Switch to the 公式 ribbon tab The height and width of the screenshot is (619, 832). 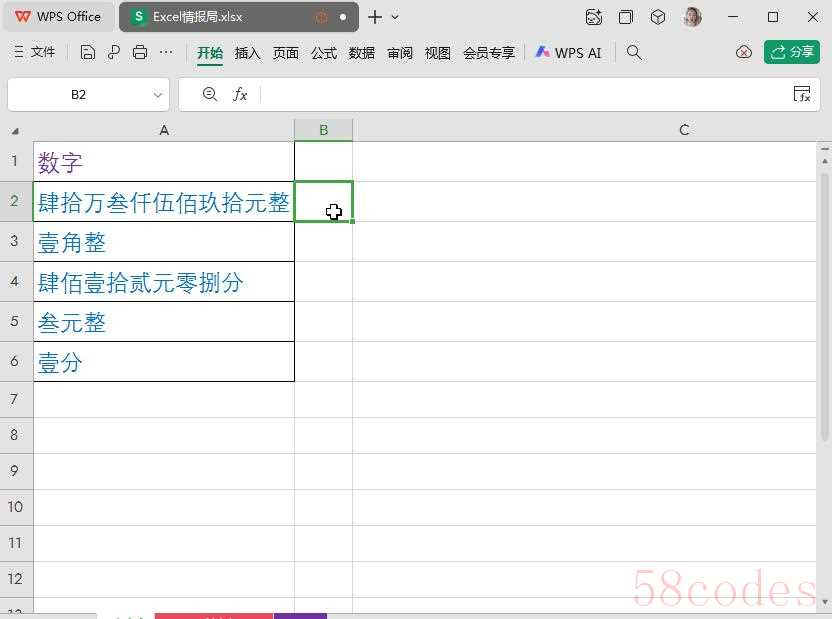pyautogui.click(x=323, y=53)
